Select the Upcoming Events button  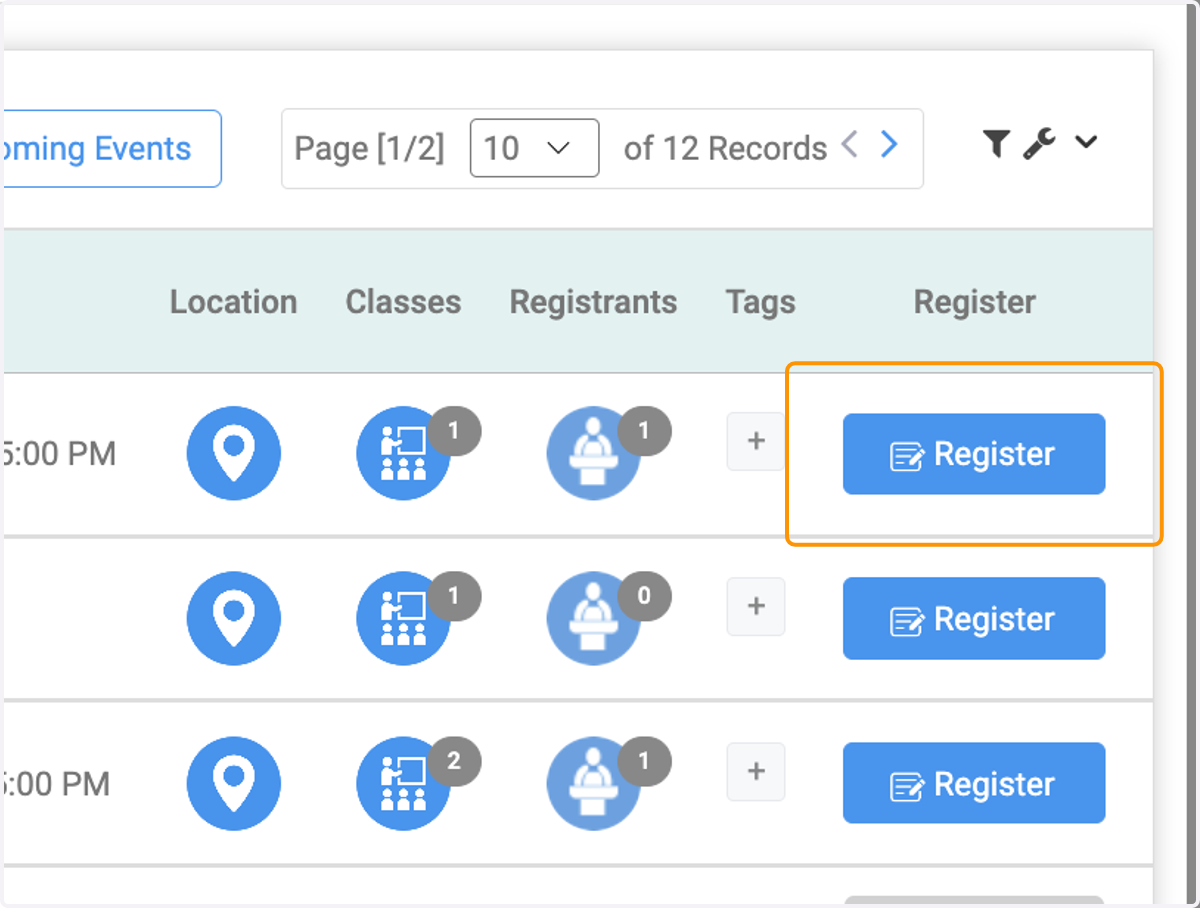point(111,148)
